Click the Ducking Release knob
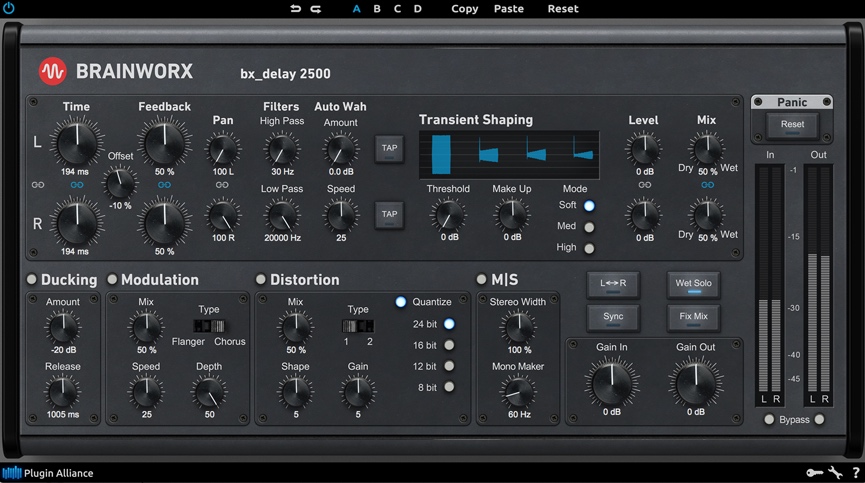Screen dimensions: 865x483 point(63,392)
